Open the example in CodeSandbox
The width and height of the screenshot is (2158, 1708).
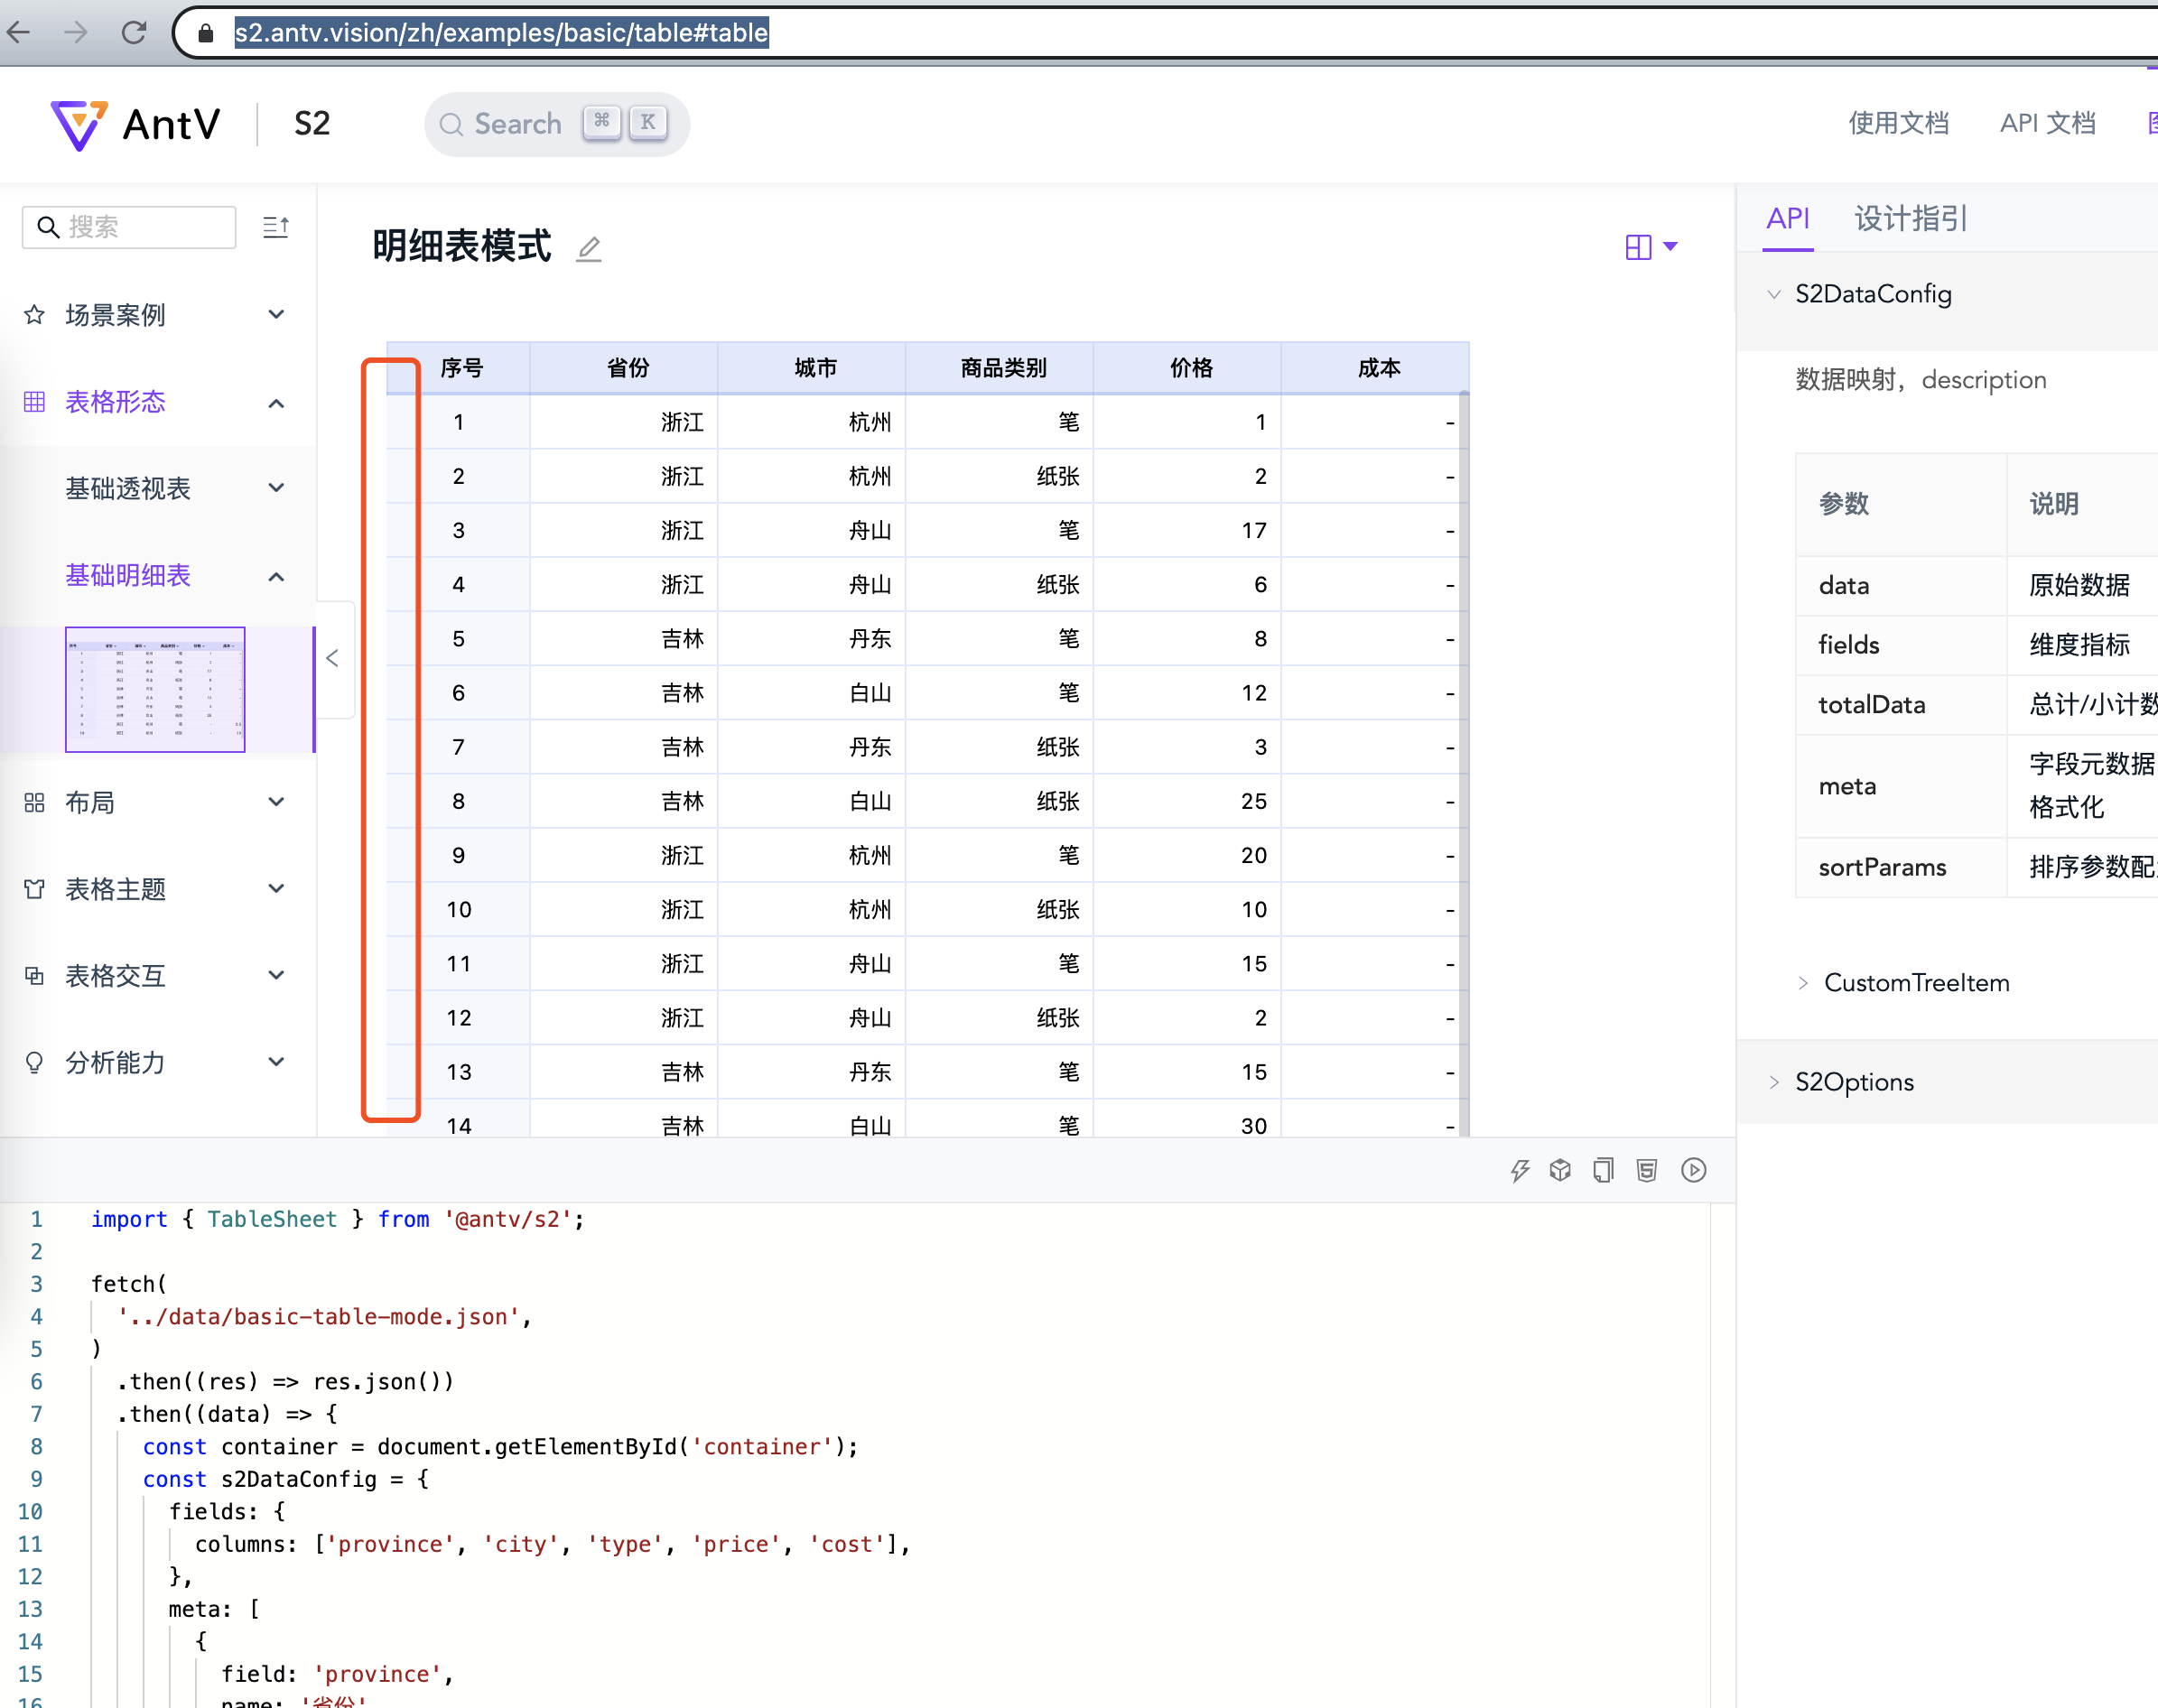coord(1560,1169)
